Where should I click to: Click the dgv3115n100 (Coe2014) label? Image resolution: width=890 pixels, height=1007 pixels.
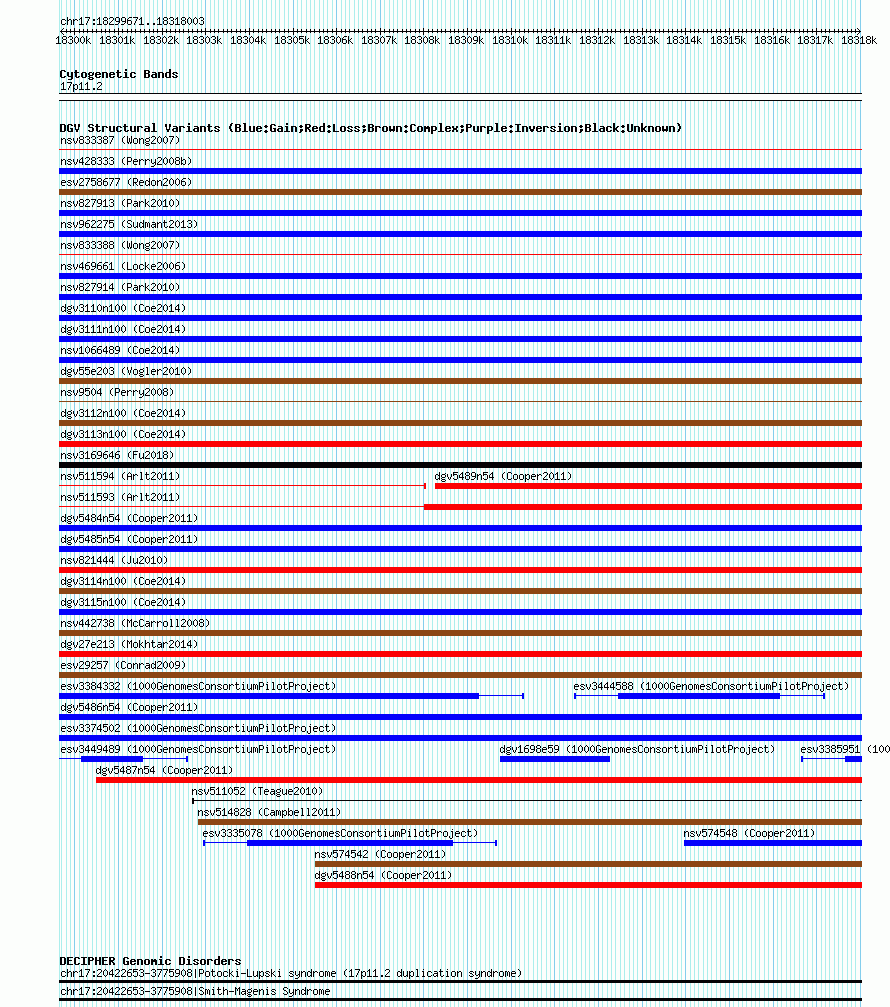click(123, 602)
